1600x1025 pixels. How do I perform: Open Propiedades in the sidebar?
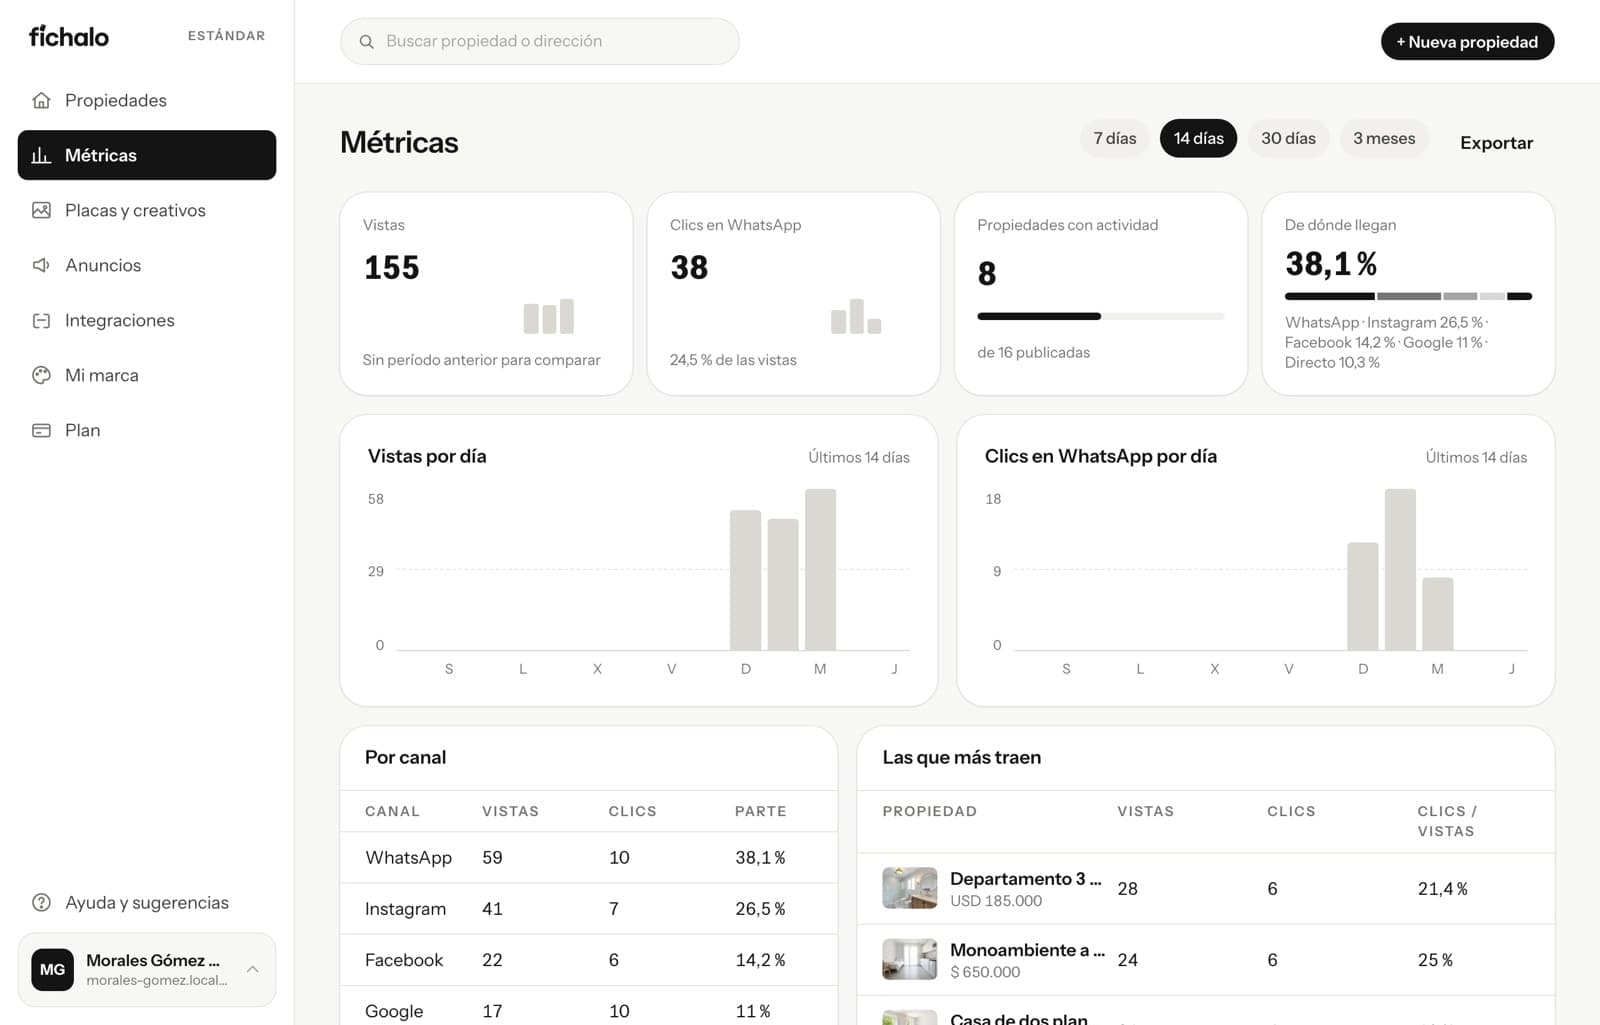click(x=147, y=100)
